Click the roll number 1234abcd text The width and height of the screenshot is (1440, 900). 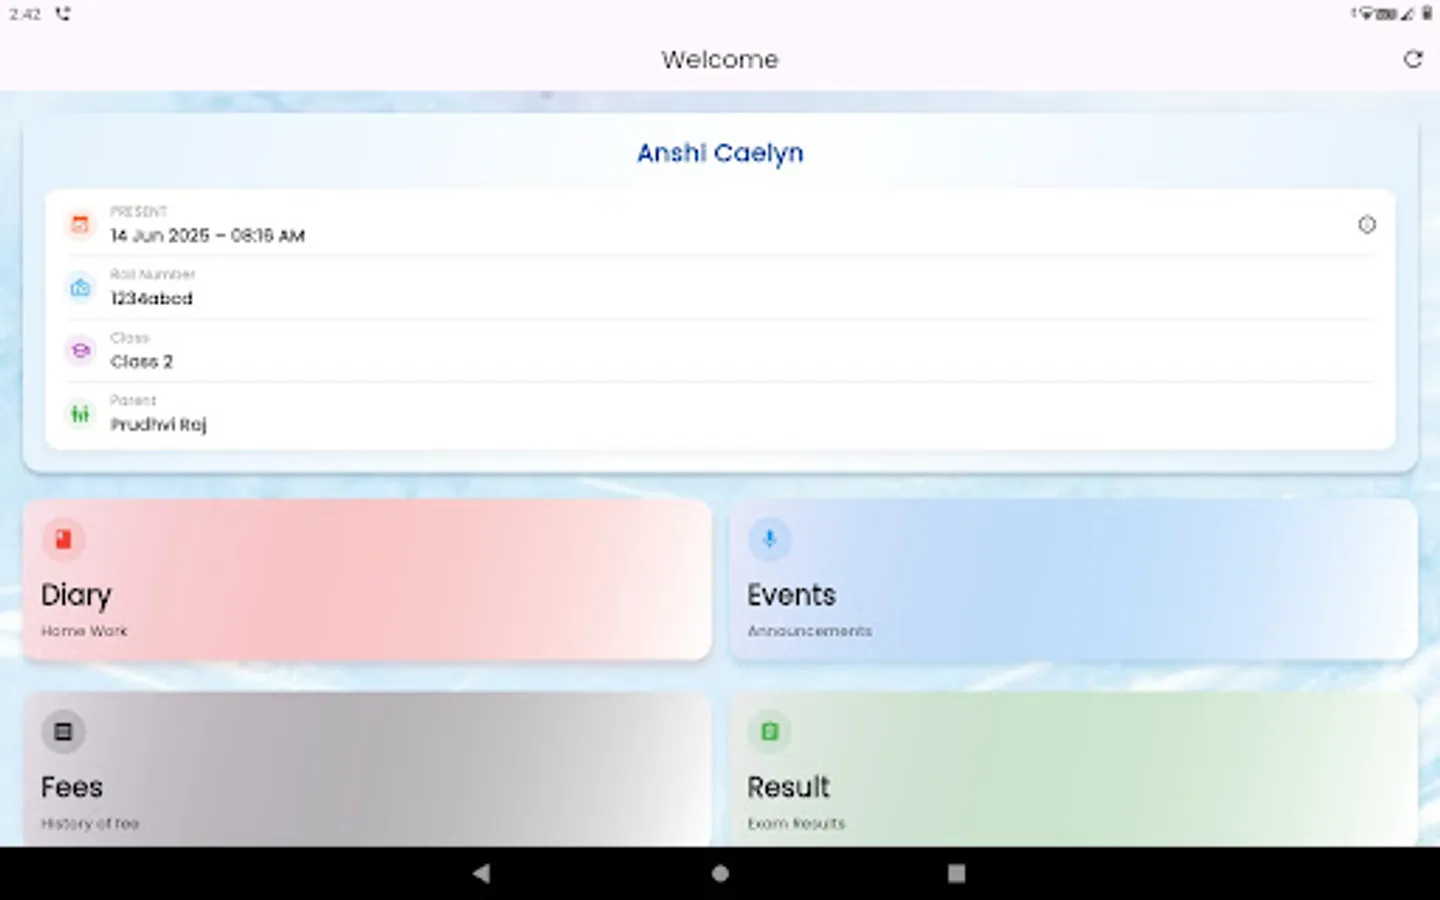click(151, 298)
